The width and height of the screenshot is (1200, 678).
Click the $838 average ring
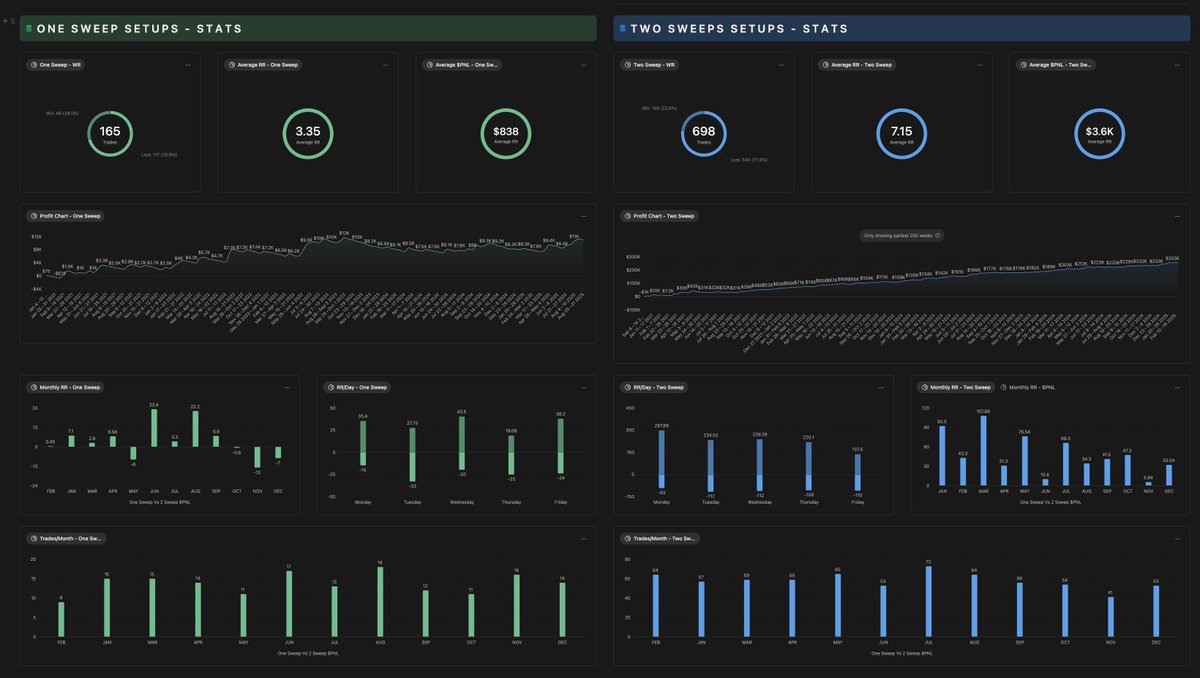[x=506, y=133]
